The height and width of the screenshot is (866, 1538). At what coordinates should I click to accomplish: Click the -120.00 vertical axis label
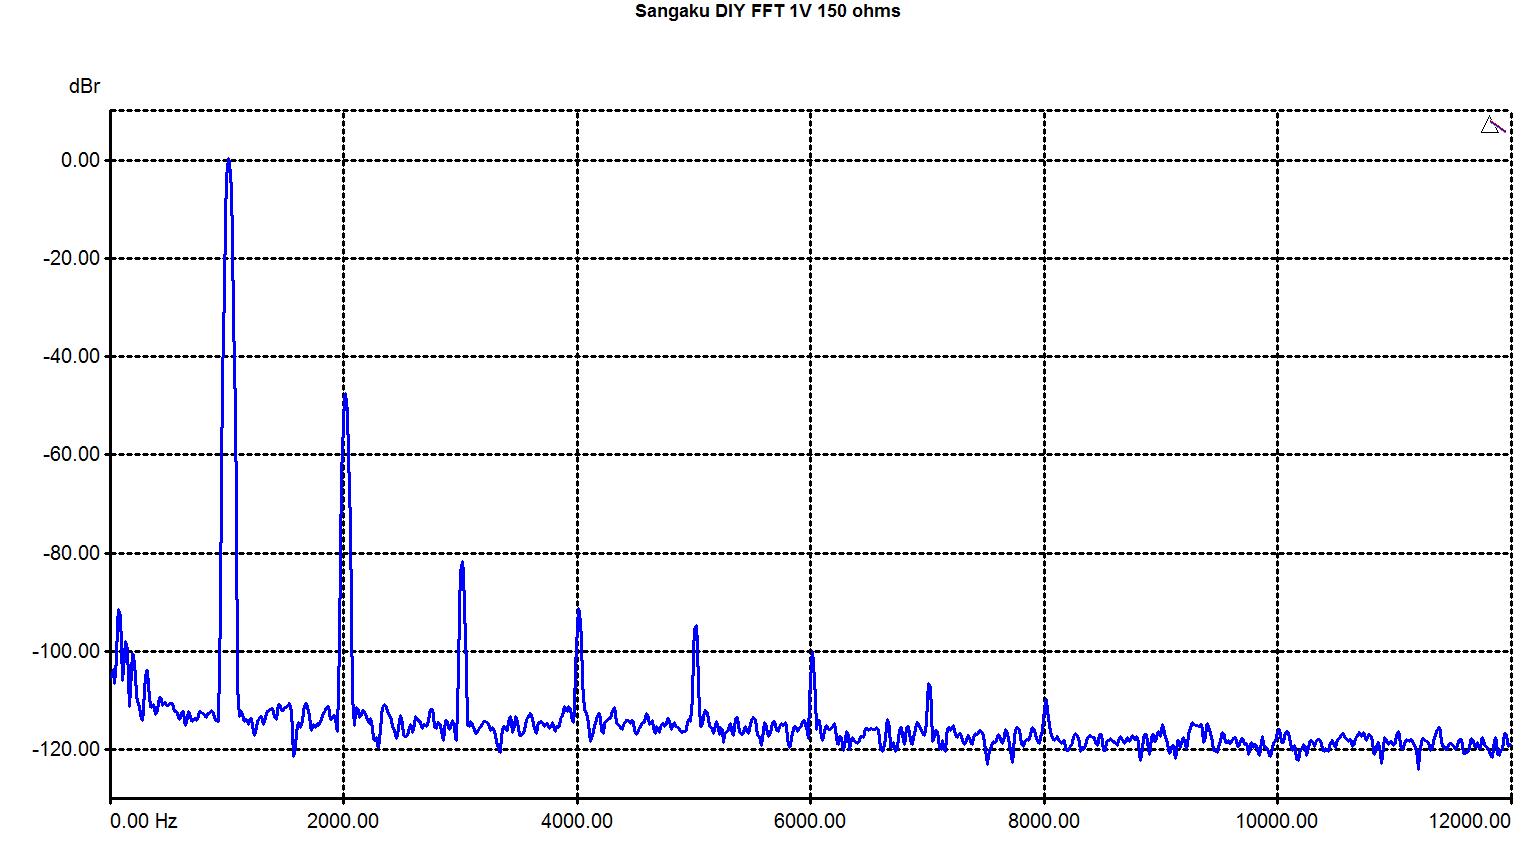[67, 749]
